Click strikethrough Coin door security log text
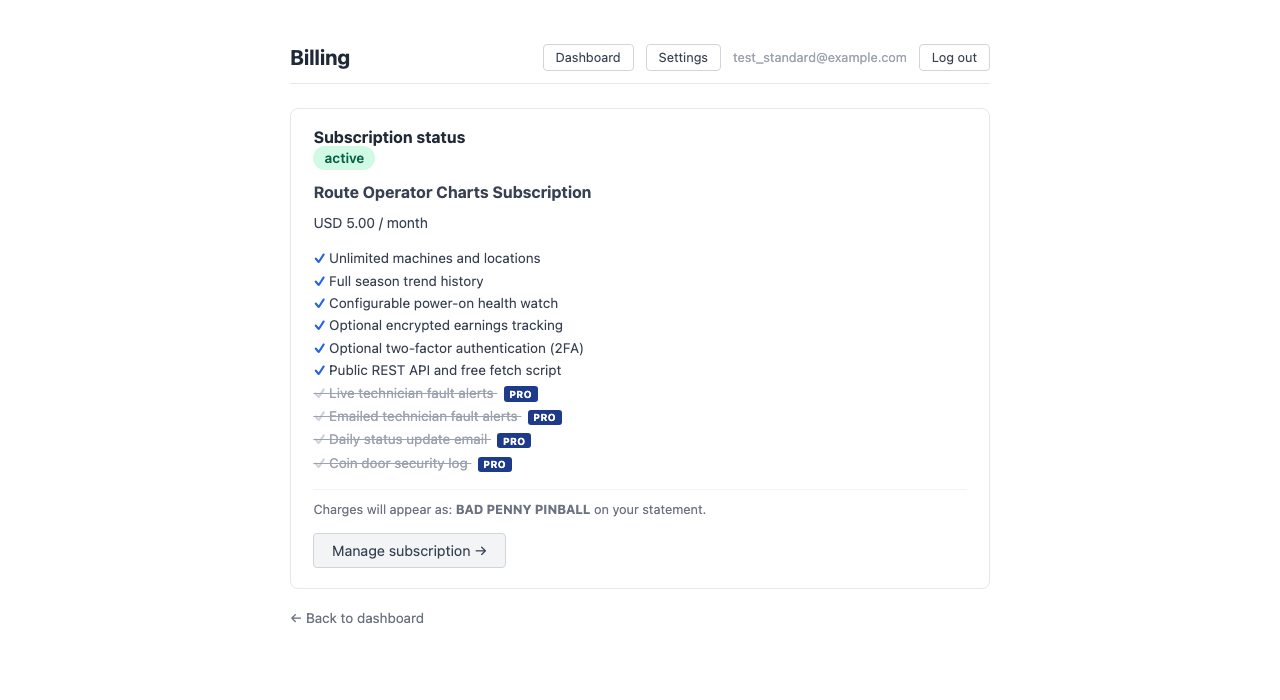The image size is (1280, 700). tap(398, 463)
